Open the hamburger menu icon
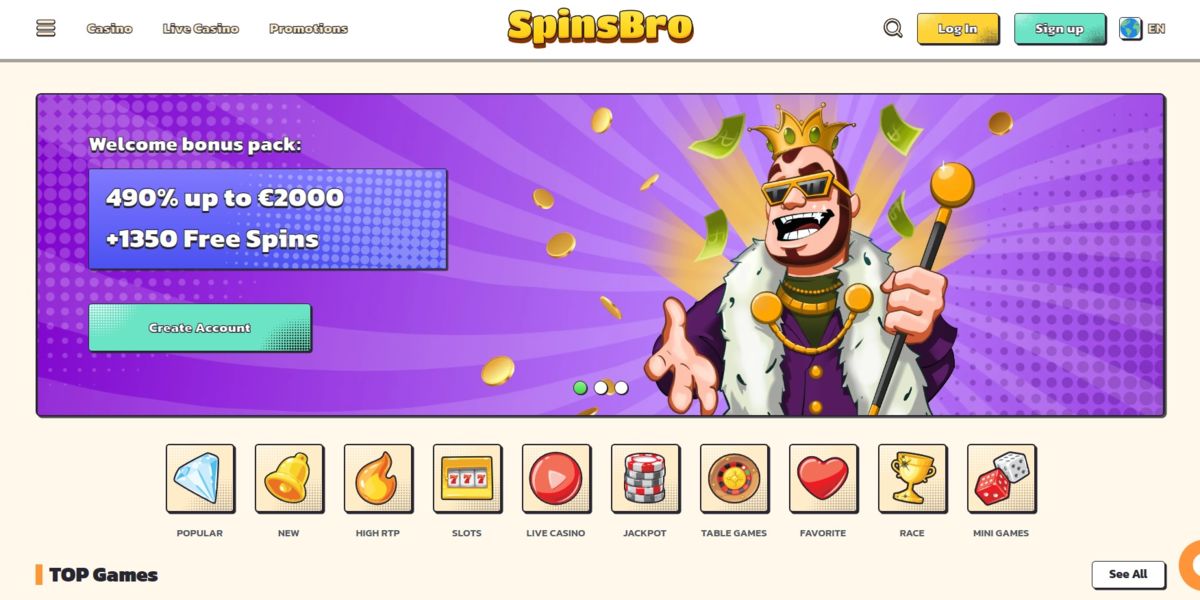1200x600 pixels. 46,28
